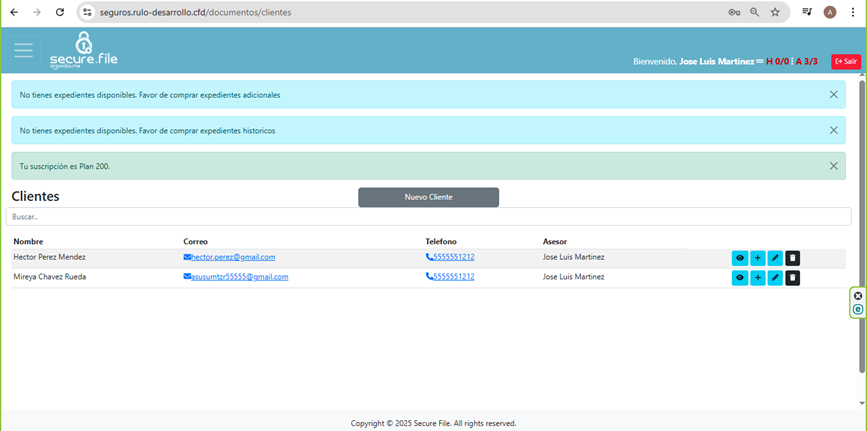The width and height of the screenshot is (867, 431).
Task: Dismiss the historical expedientes alert
Action: (834, 130)
